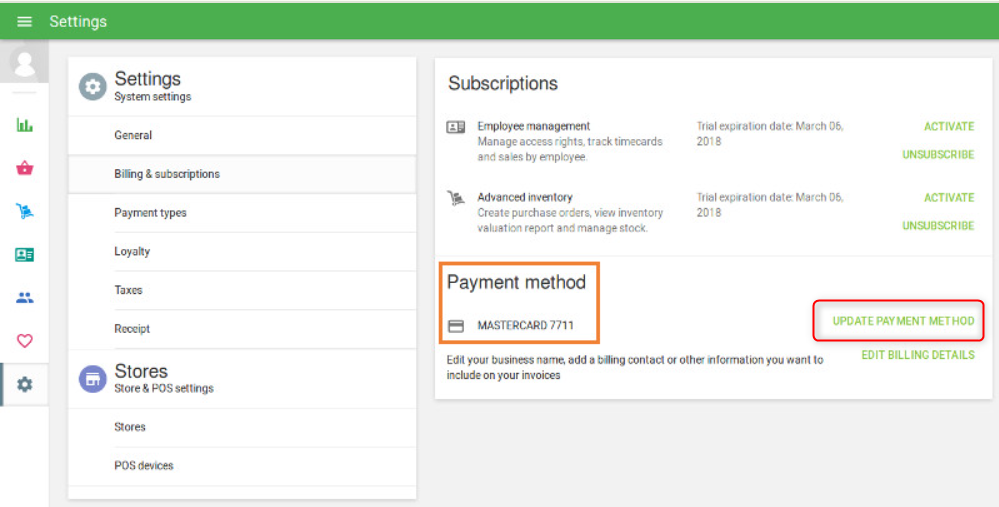Click the Mastercard 7711 payment entry
This screenshot has width=999, height=507.
coord(524,326)
